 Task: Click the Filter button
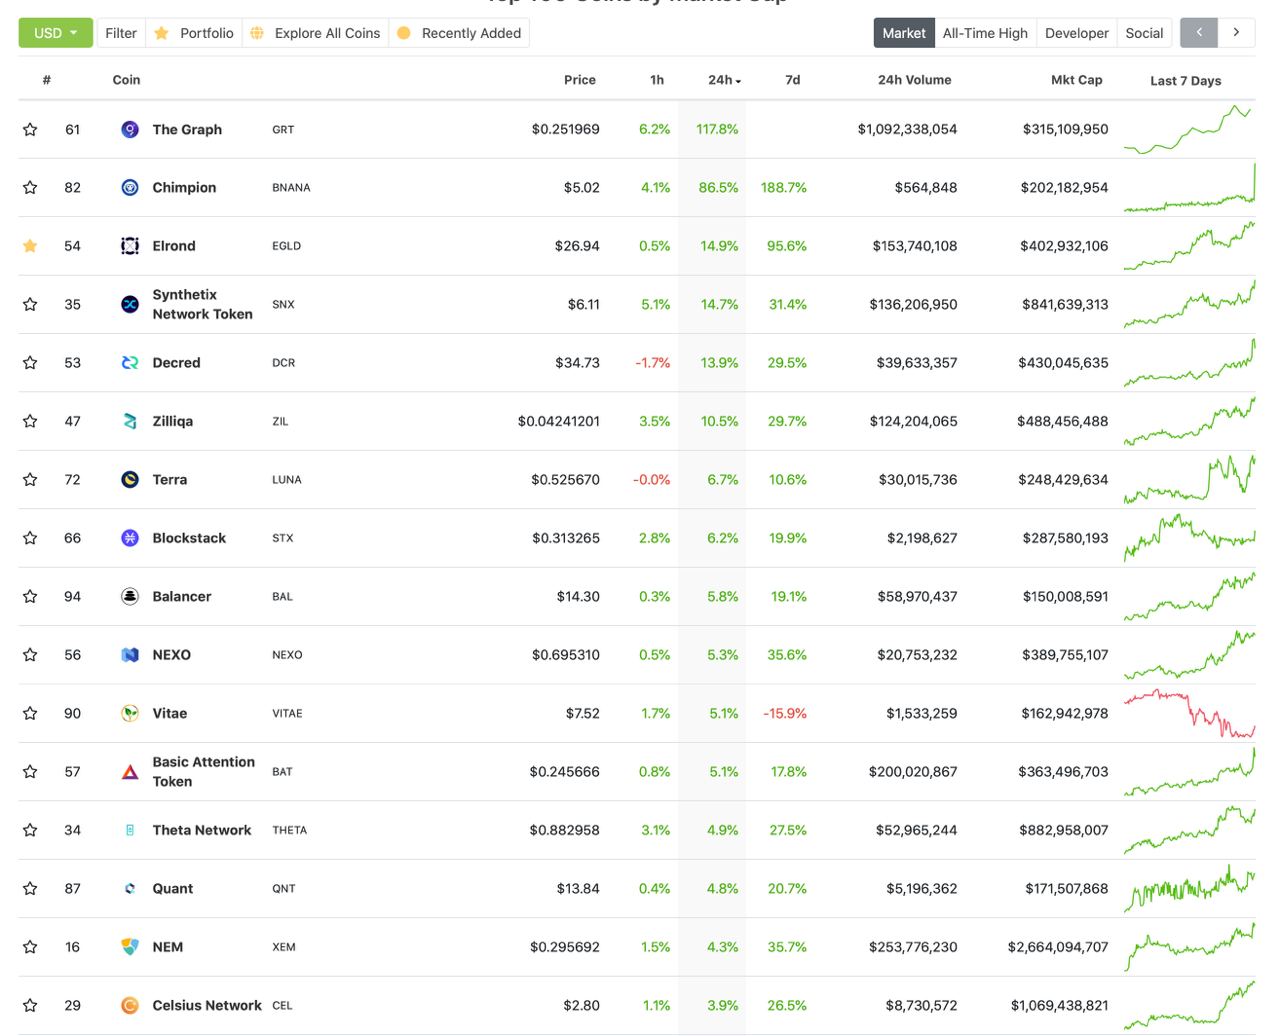pos(121,33)
